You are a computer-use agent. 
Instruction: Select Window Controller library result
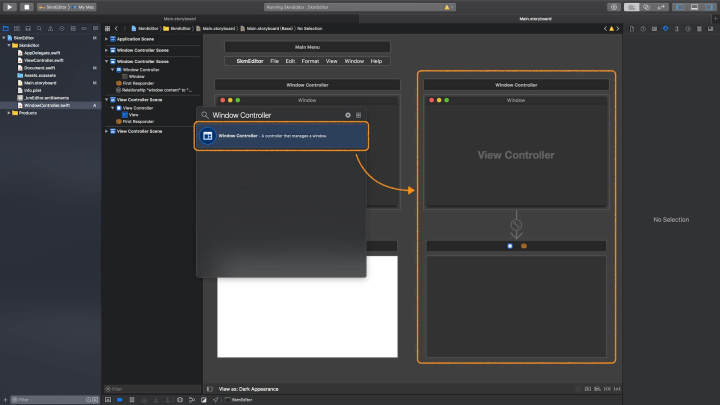281,136
